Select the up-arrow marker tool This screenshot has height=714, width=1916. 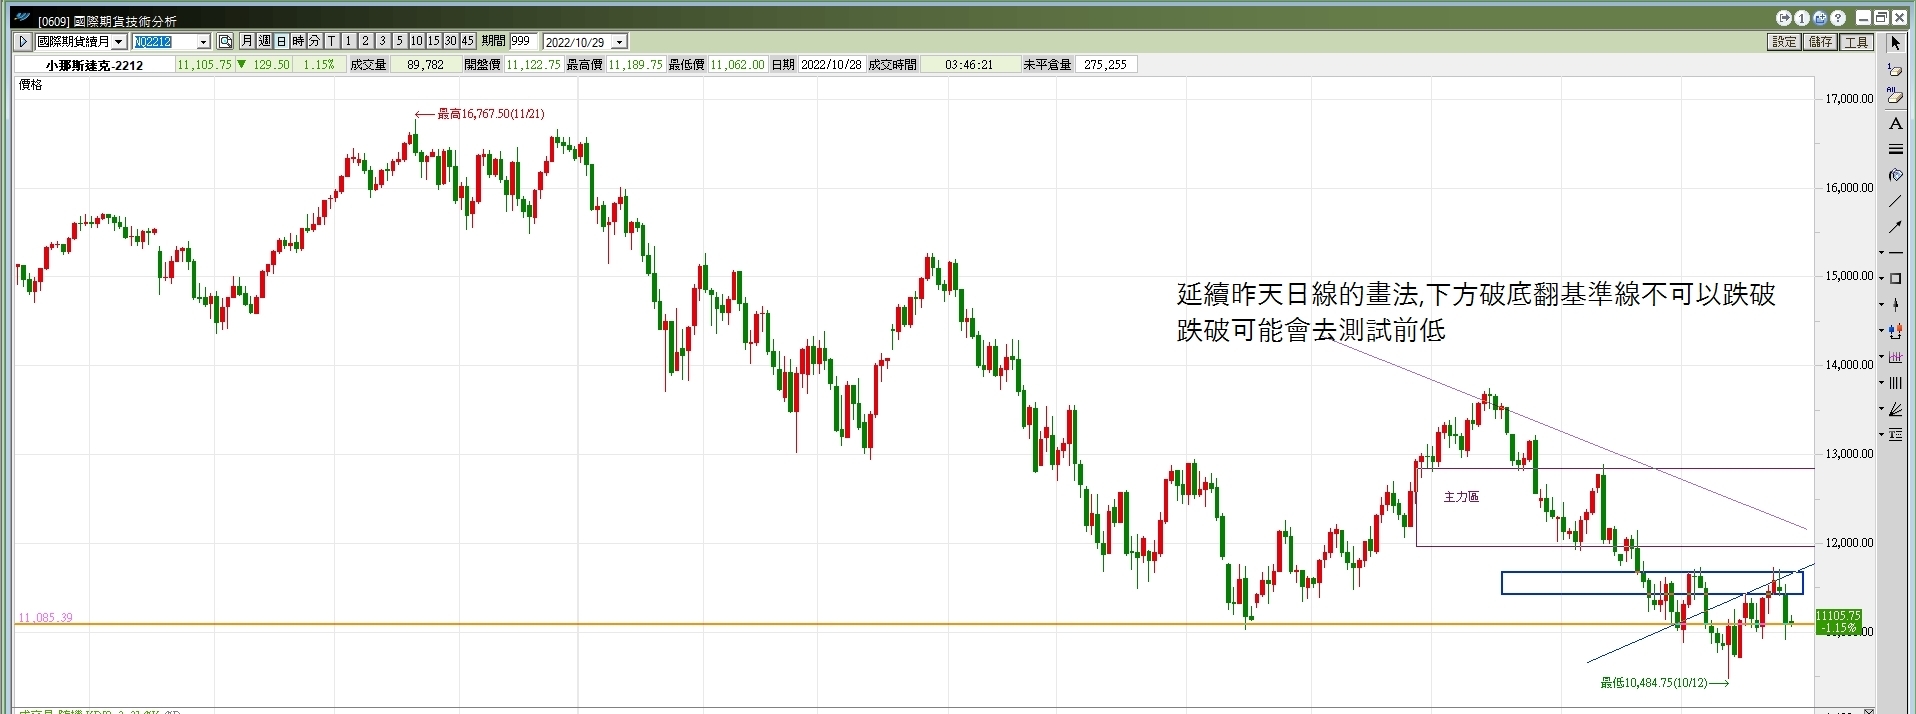1896,305
